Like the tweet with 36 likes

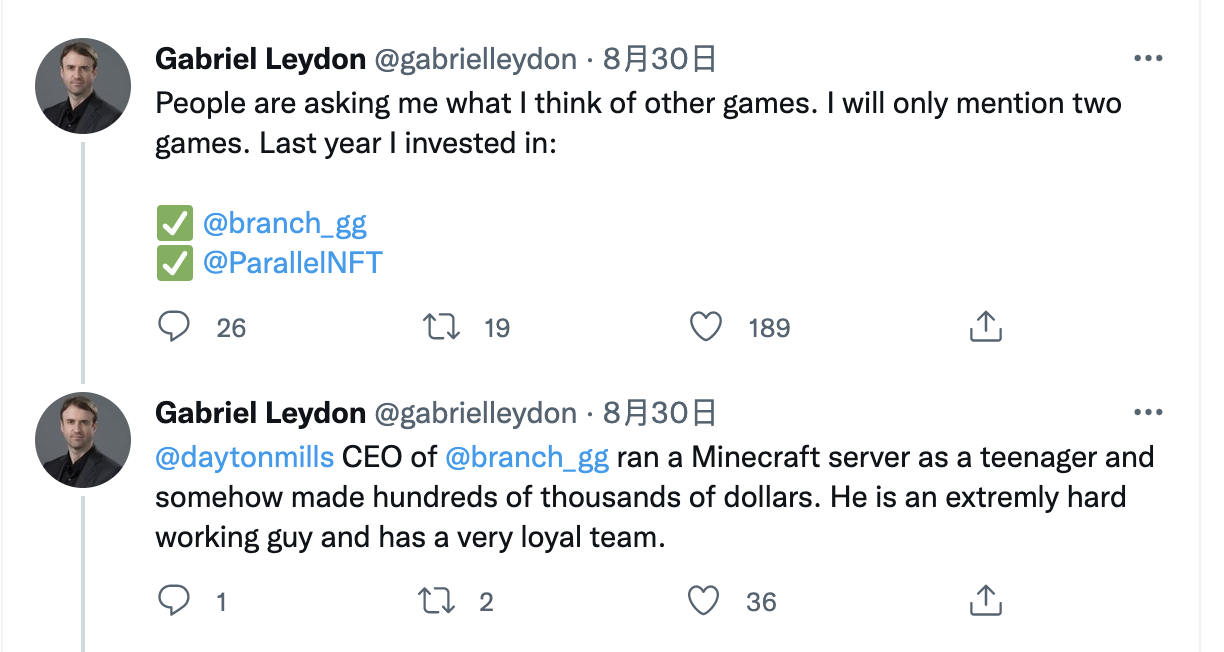(705, 601)
